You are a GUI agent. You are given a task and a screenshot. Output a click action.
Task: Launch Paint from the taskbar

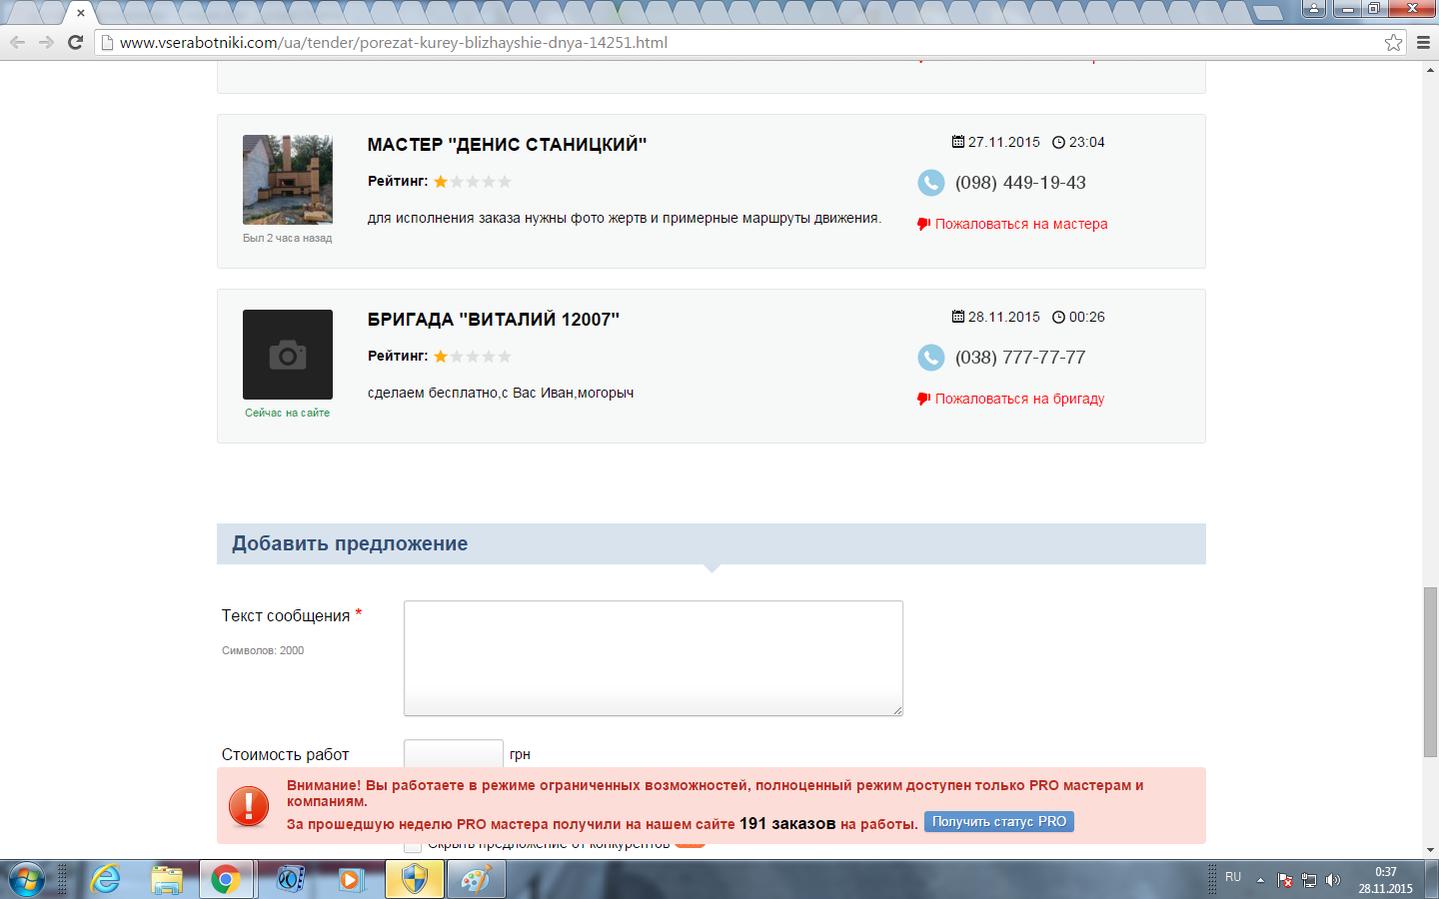tap(477, 880)
